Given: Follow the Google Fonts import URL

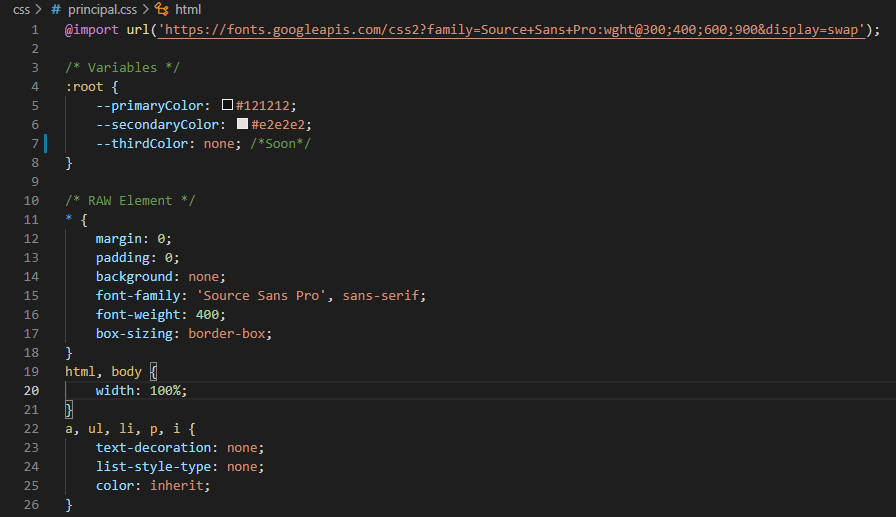Looking at the screenshot, I should pyautogui.click(x=511, y=30).
